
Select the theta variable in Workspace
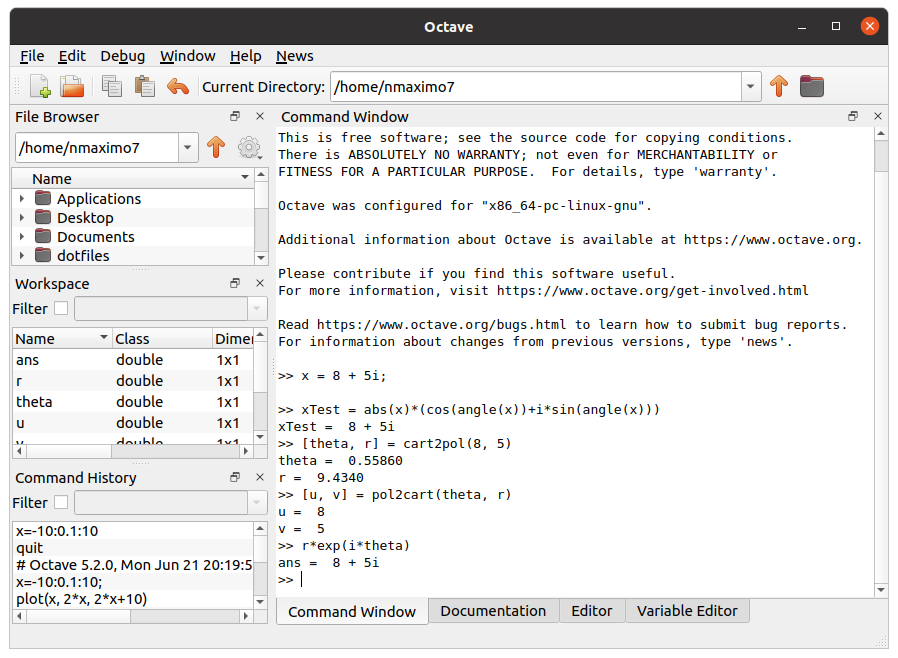tap(35, 402)
